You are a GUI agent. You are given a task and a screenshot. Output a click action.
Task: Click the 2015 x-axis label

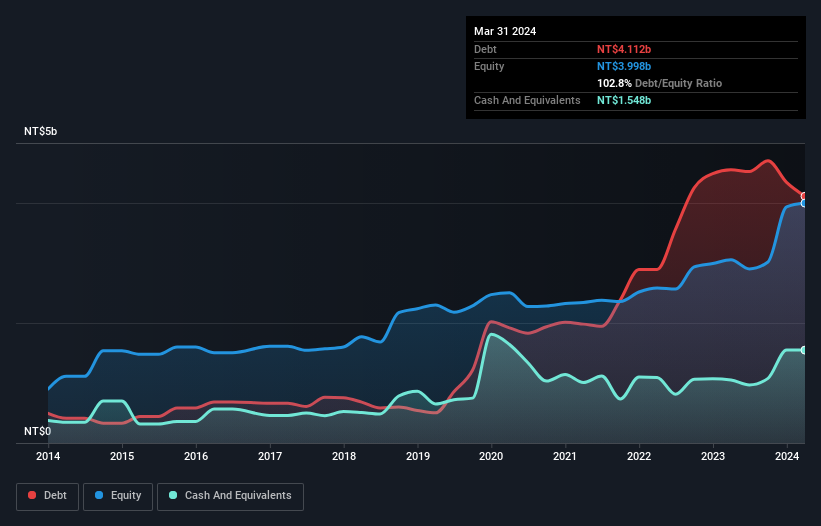pyautogui.click(x=122, y=456)
